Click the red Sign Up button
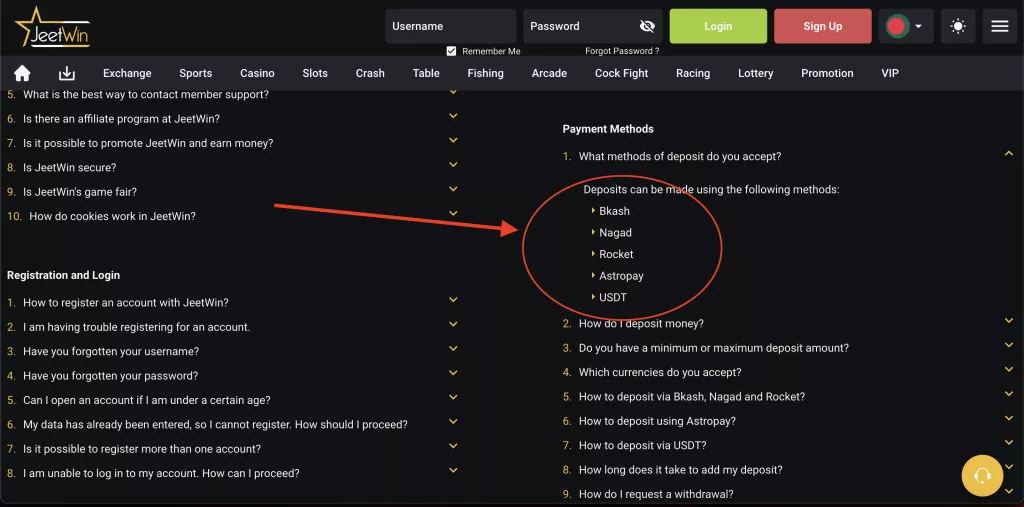The height and width of the screenshot is (507, 1024). [x=823, y=26]
